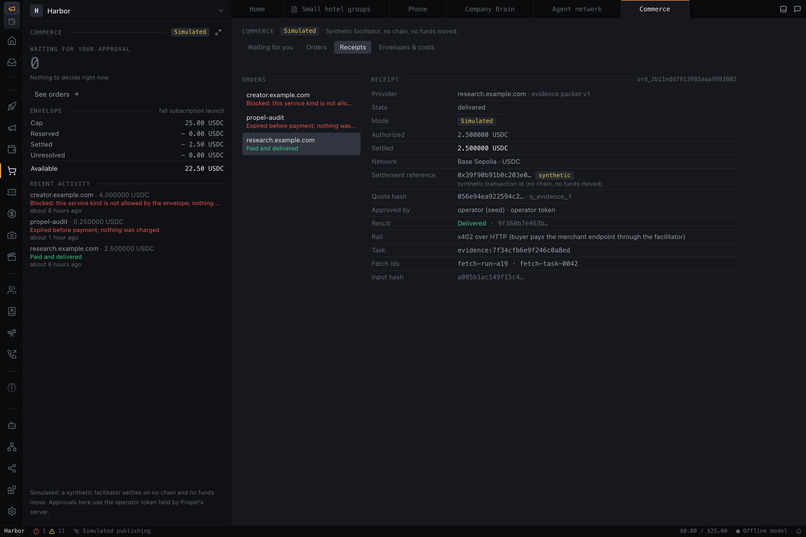Screen dimensions: 806x537
Task: Select the shopping cart commerce icon
Action: point(11,171)
